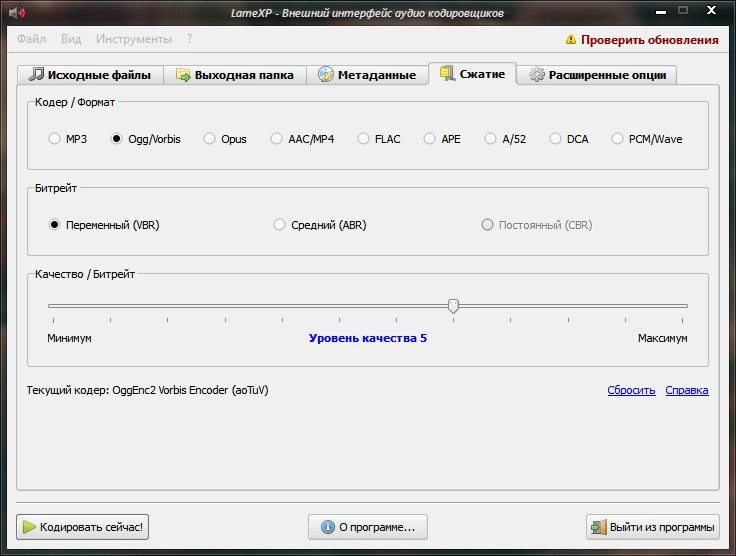Screen dimensions: 736x556
Task: Click the Максимум label
Action: [x=662, y=338]
